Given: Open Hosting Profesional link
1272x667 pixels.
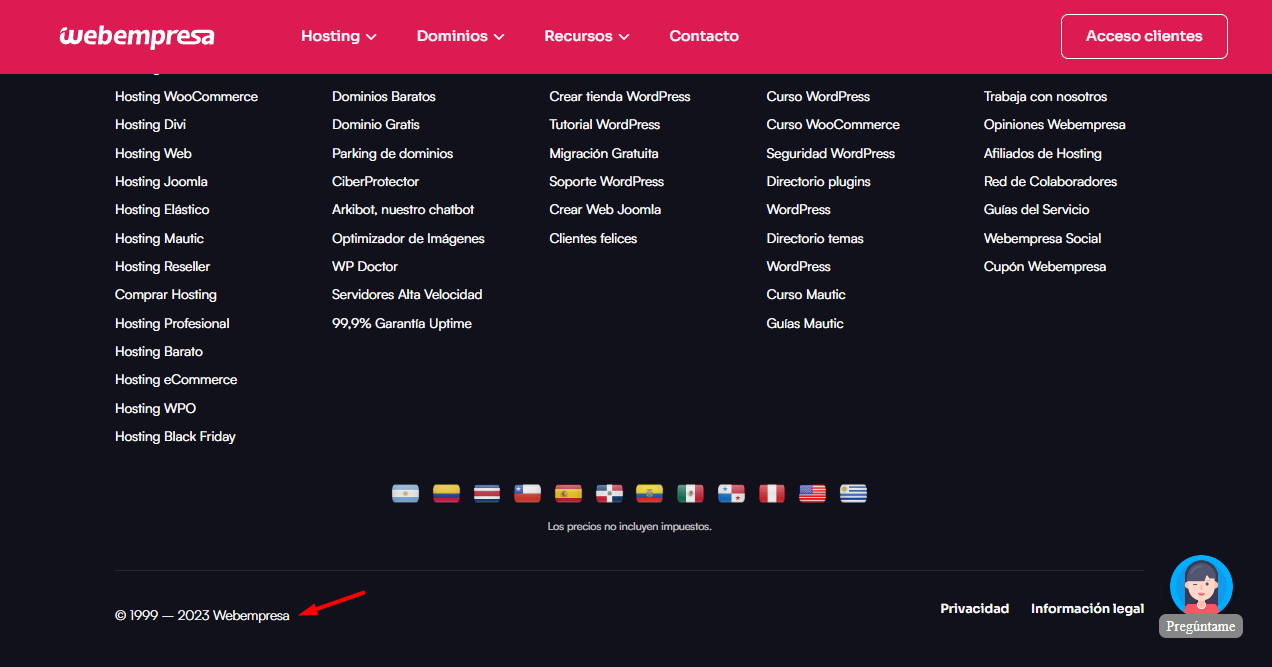Looking at the screenshot, I should [172, 323].
